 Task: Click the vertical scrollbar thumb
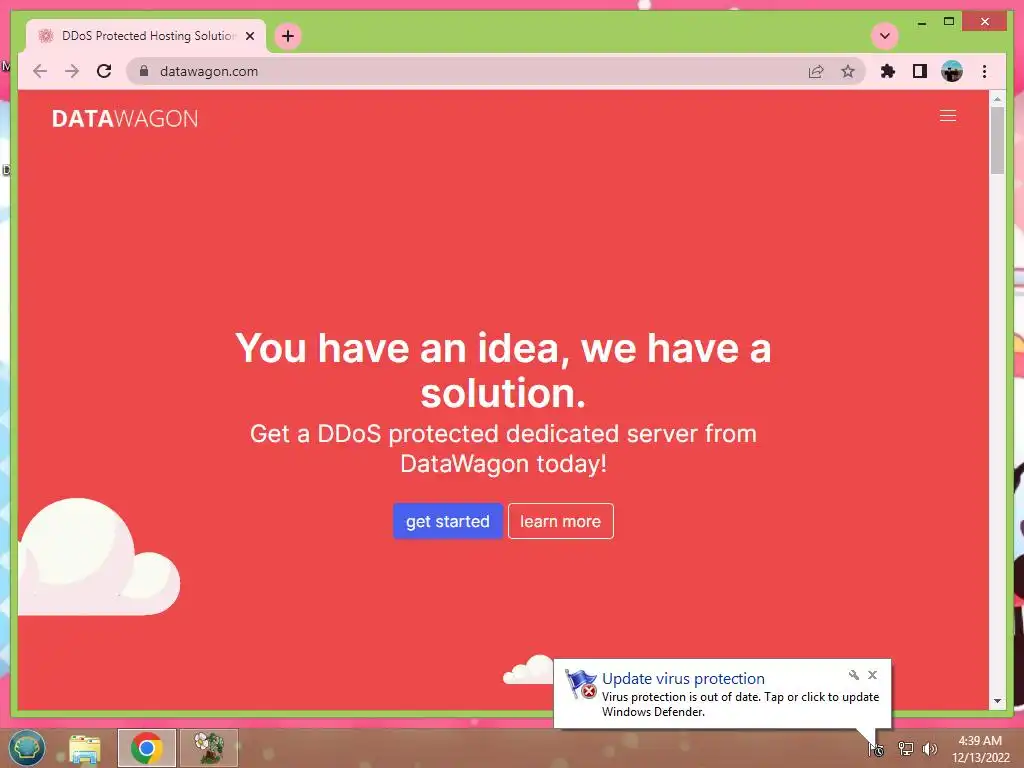tap(997, 140)
